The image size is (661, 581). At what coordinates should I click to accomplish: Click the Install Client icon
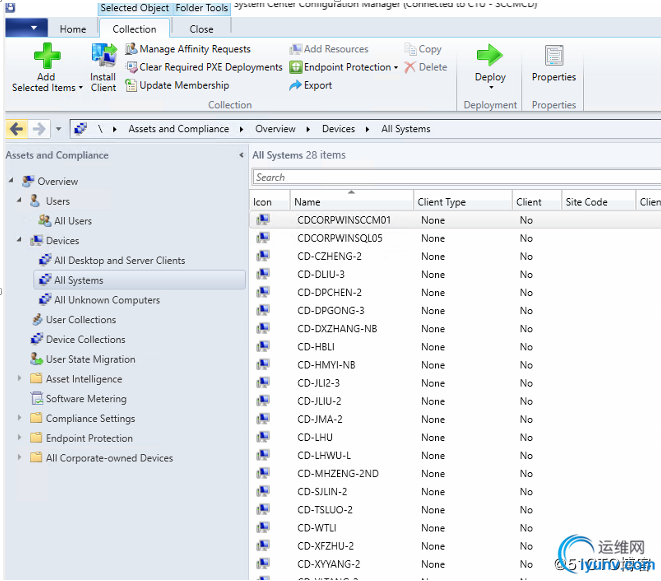103,56
